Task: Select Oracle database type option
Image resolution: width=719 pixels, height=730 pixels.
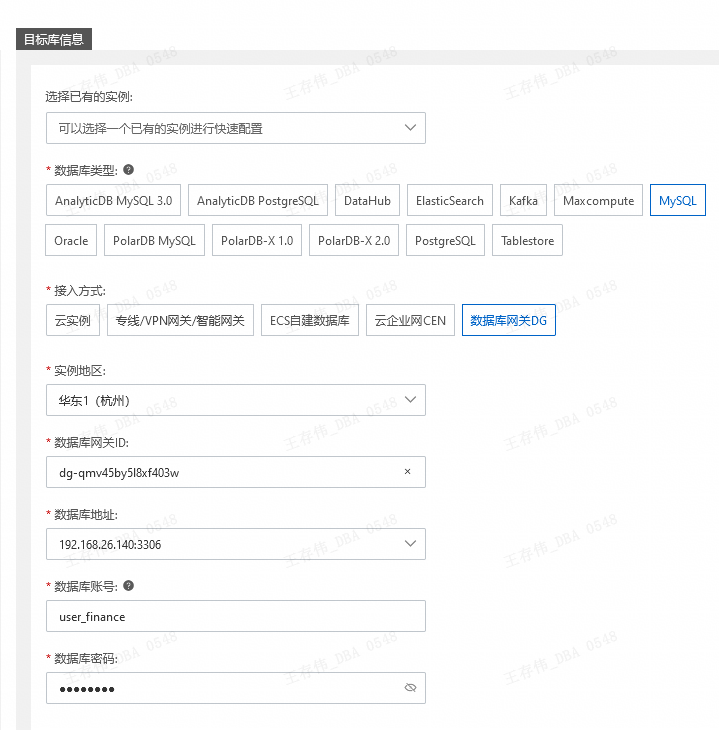Action: (x=71, y=241)
